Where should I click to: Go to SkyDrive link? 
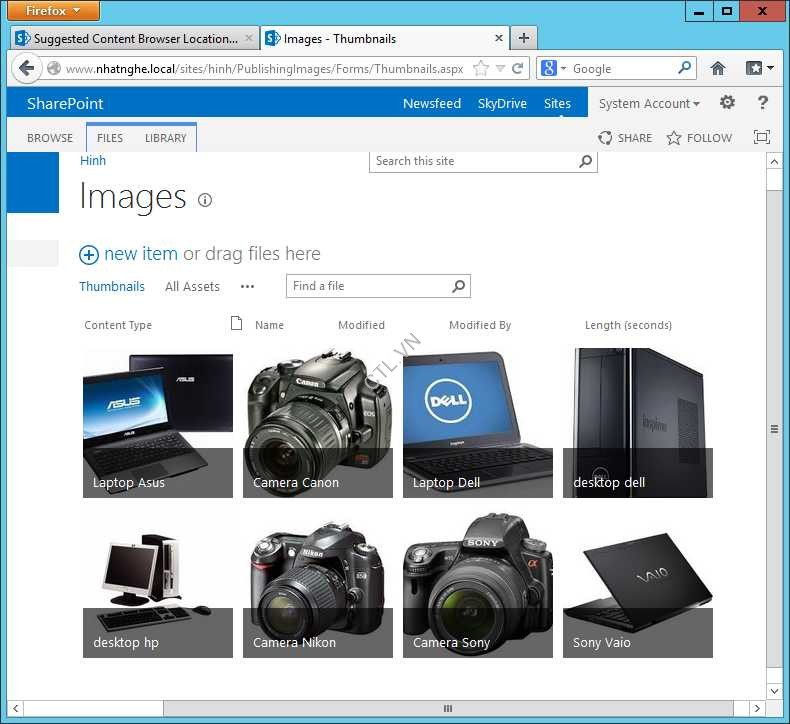pyautogui.click(x=502, y=104)
